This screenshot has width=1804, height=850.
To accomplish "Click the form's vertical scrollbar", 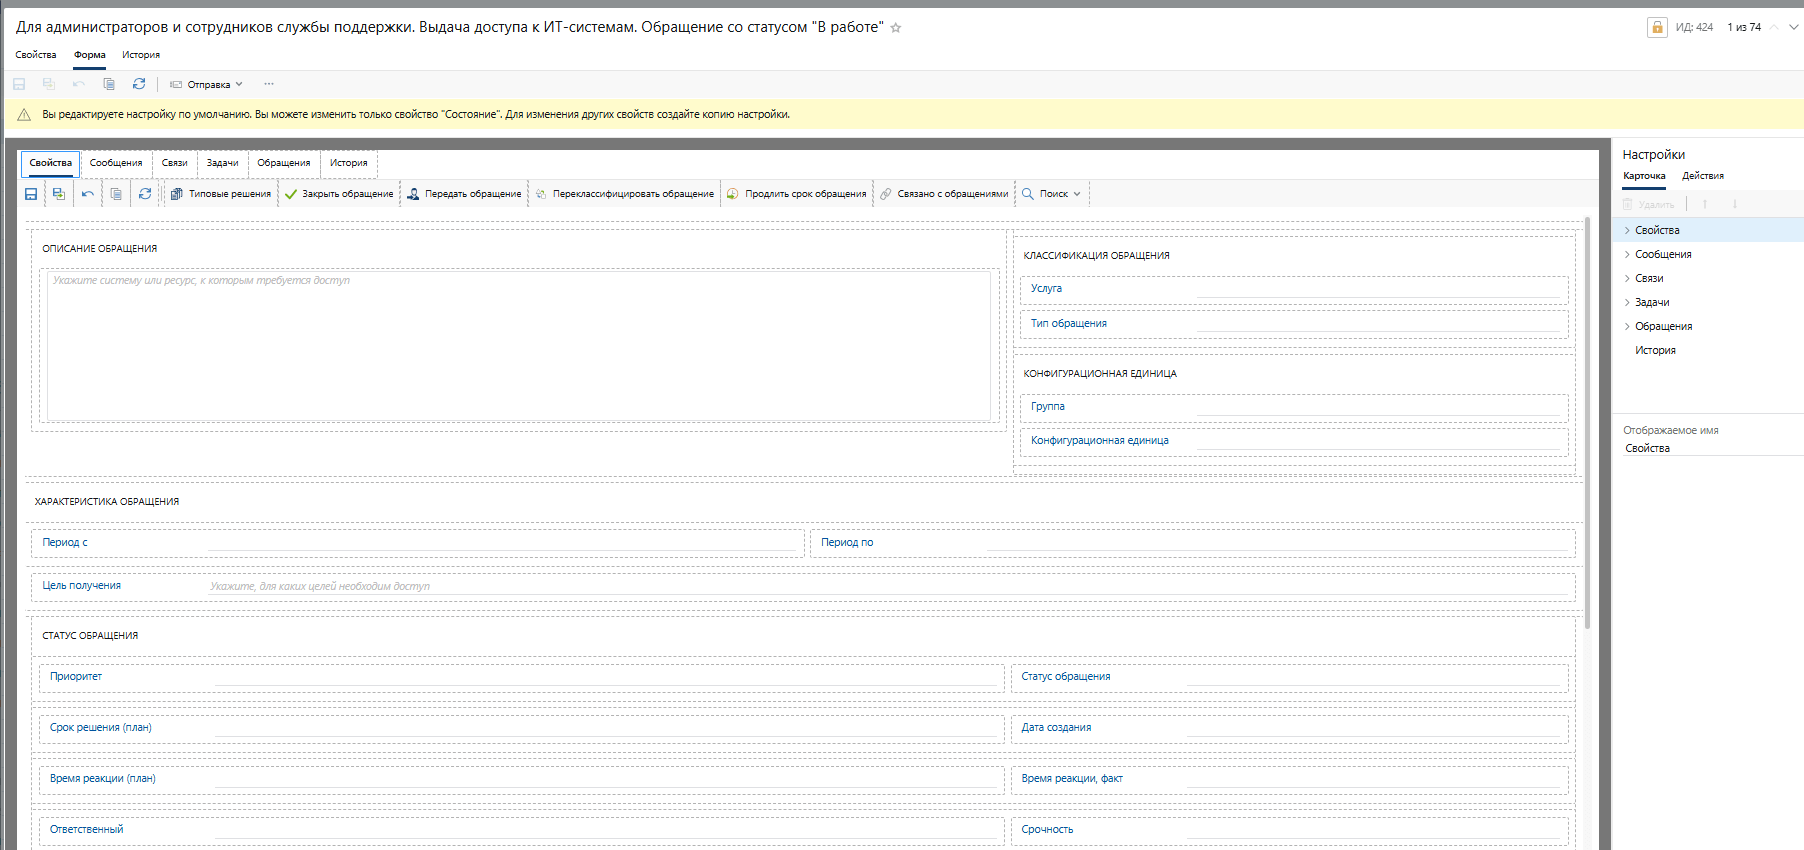I will click(1587, 420).
